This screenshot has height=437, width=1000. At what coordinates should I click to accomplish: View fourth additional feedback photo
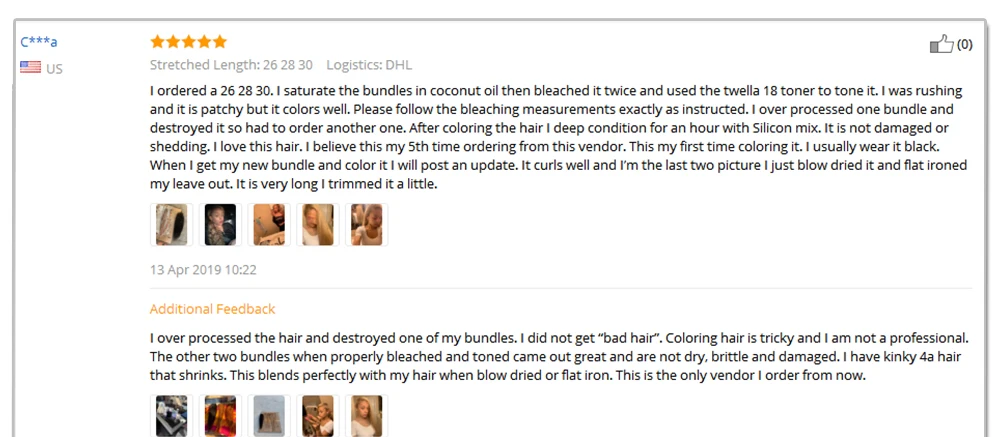point(318,415)
